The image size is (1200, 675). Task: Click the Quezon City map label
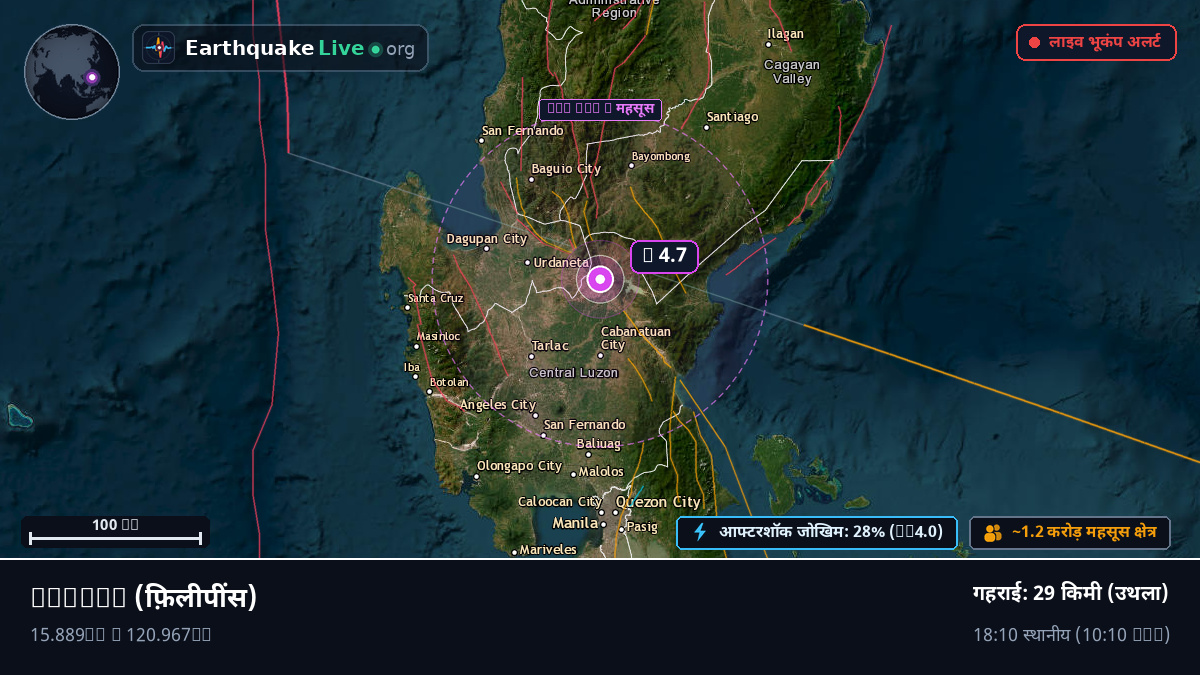click(x=658, y=502)
